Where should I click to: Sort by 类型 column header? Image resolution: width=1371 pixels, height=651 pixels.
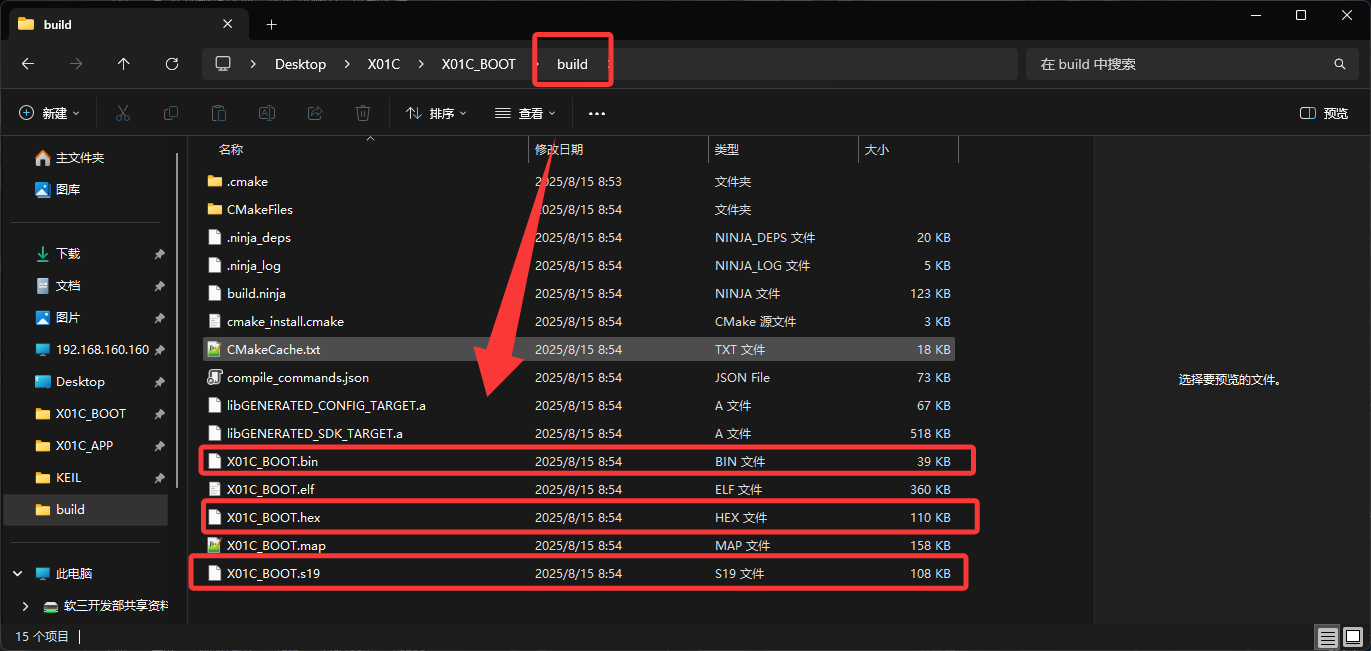[727, 150]
